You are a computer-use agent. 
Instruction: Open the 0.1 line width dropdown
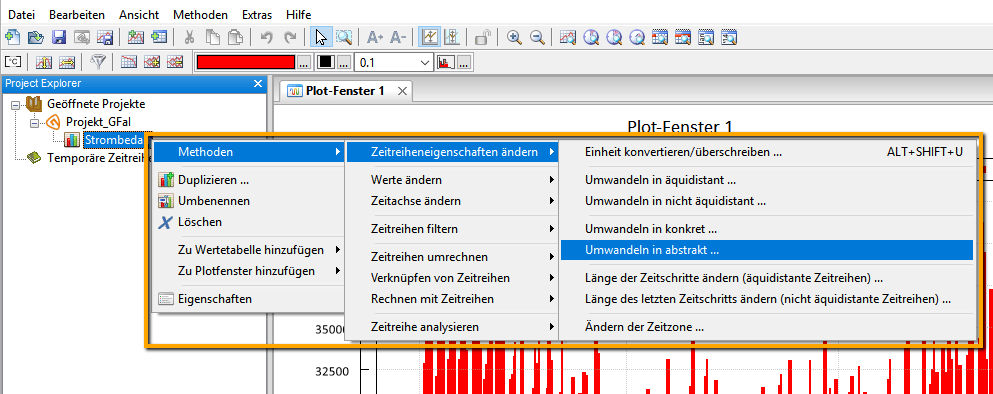424,63
